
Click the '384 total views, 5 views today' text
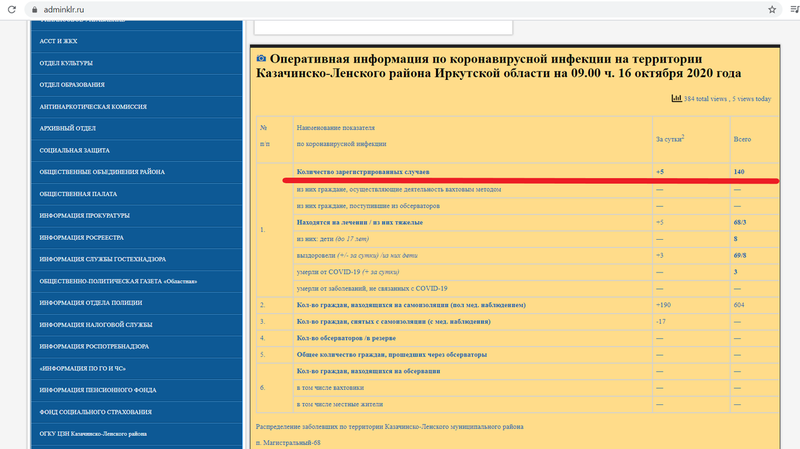727,99
